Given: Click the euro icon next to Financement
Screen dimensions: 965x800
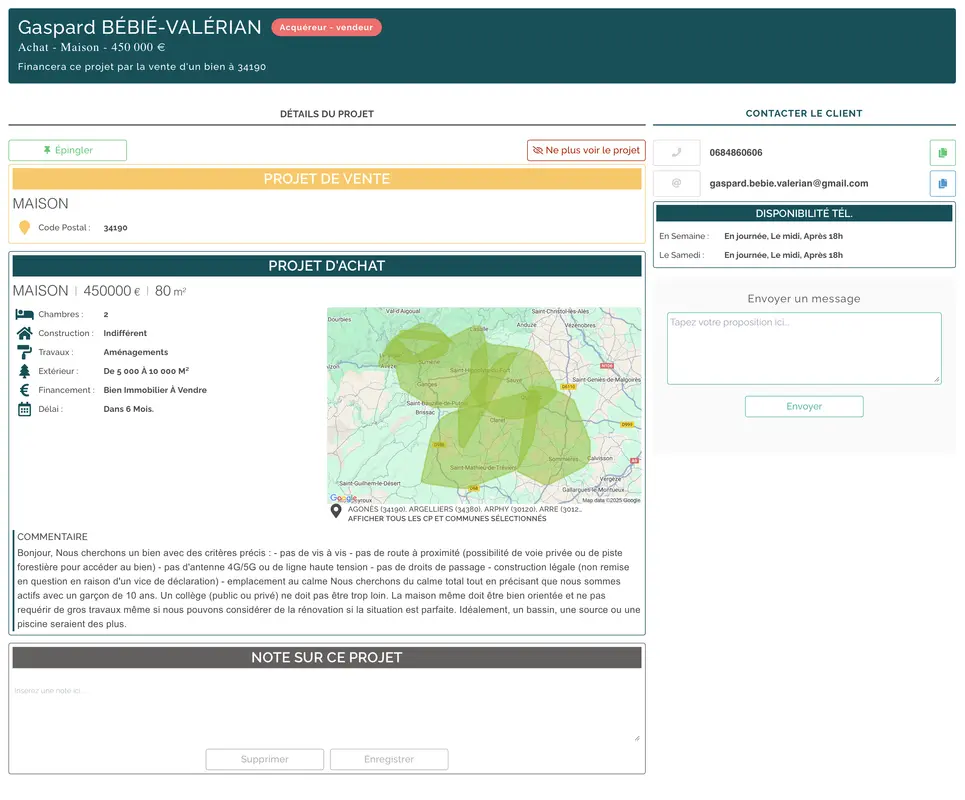Looking at the screenshot, I should point(22,390).
